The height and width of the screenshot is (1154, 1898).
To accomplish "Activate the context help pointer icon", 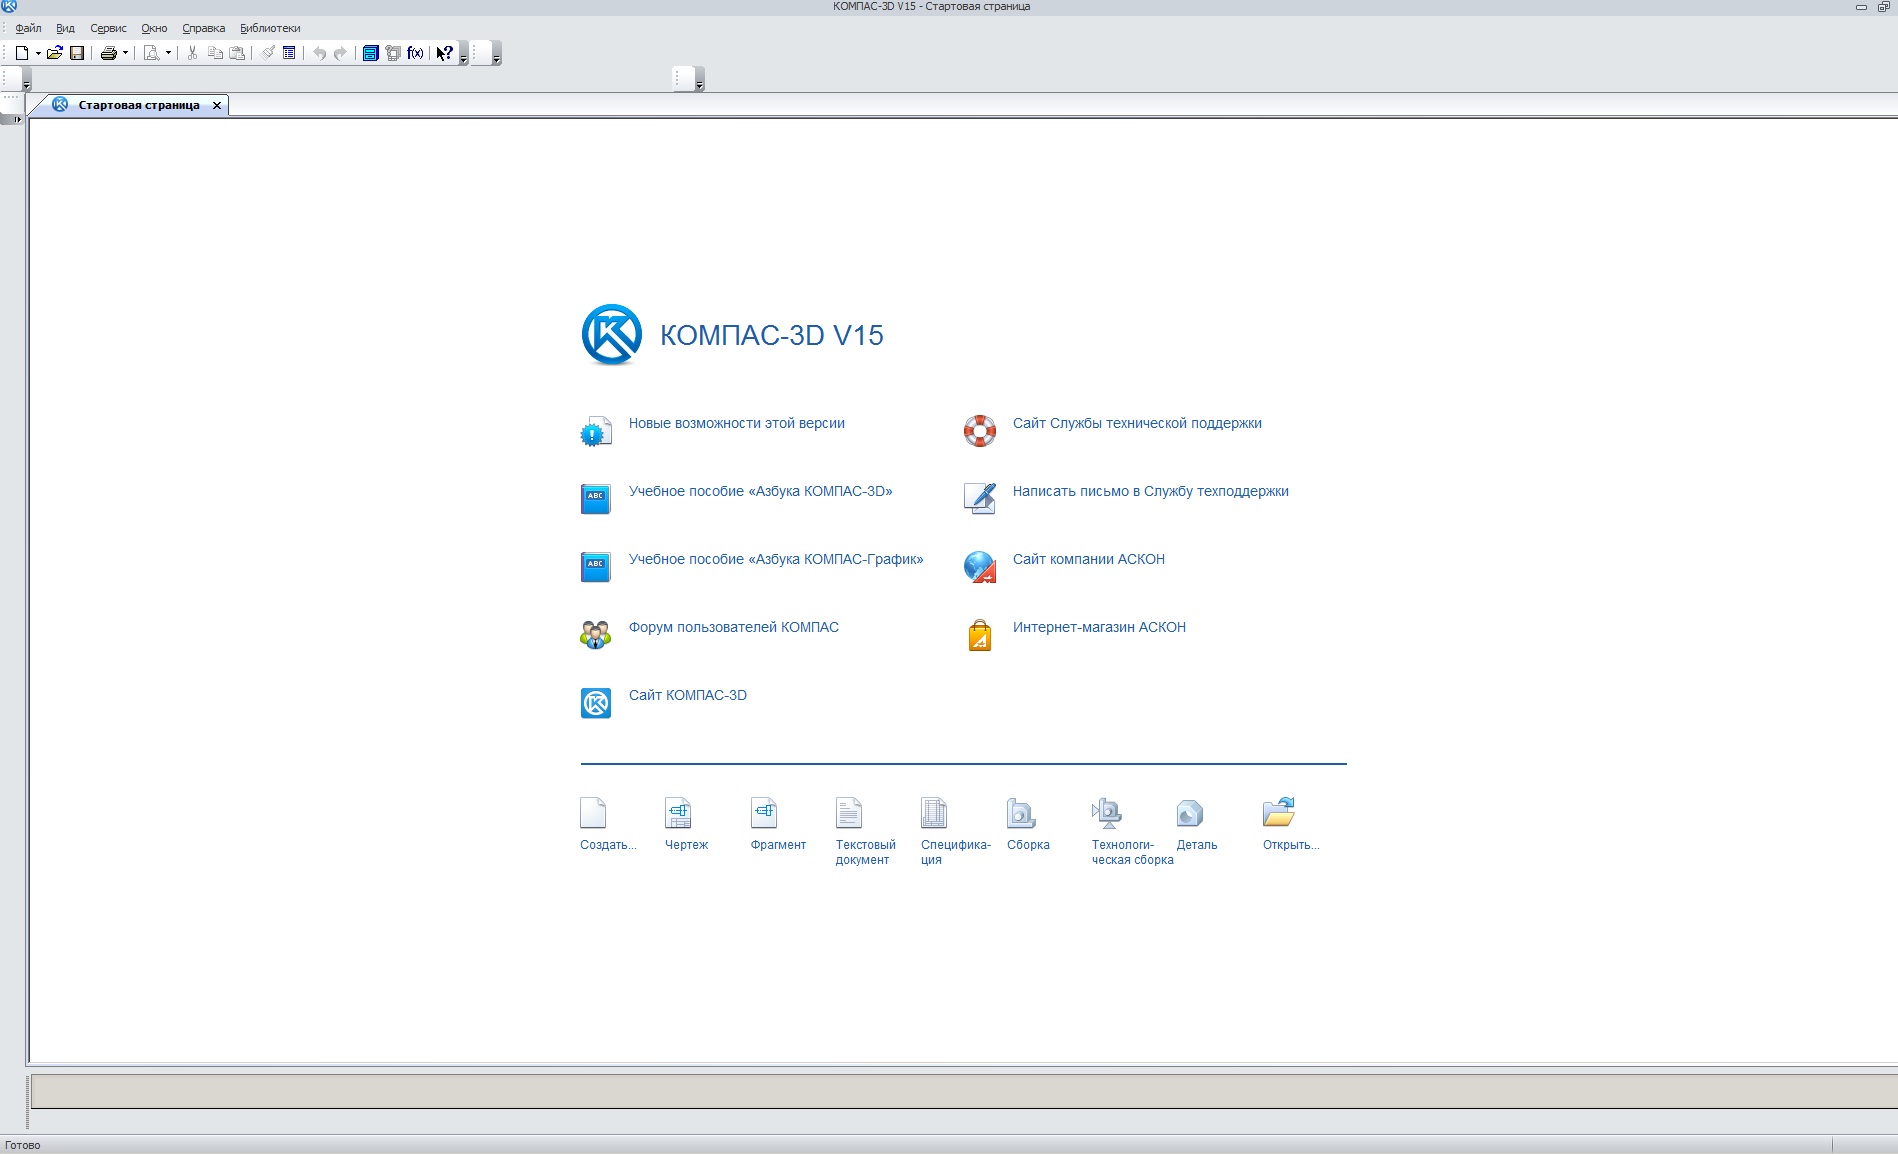I will tap(445, 53).
